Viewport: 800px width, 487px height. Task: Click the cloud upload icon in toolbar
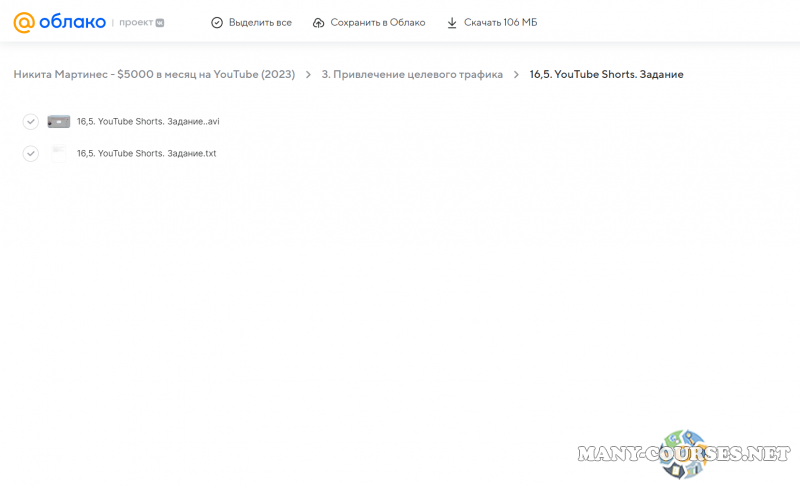coord(318,22)
